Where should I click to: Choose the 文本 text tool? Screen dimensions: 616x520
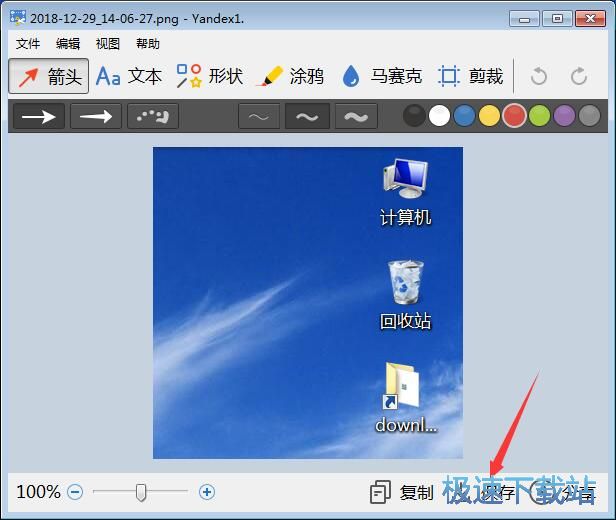tap(128, 76)
